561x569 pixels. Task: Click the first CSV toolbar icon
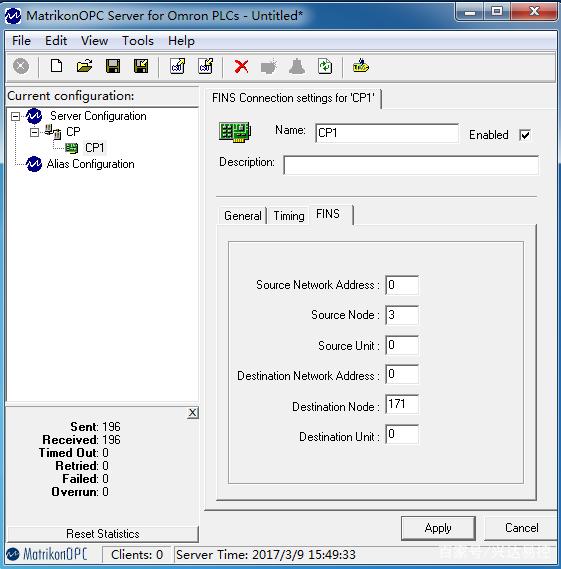(177, 66)
